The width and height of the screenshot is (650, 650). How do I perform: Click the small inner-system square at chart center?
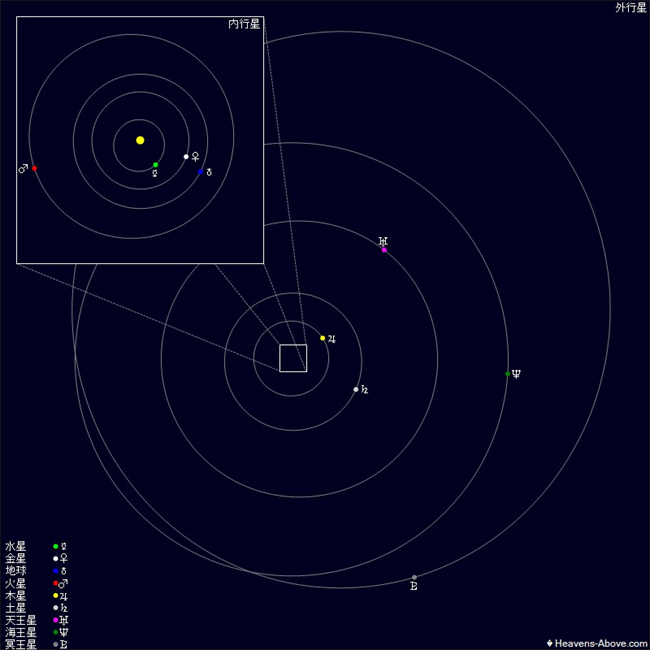click(x=293, y=358)
